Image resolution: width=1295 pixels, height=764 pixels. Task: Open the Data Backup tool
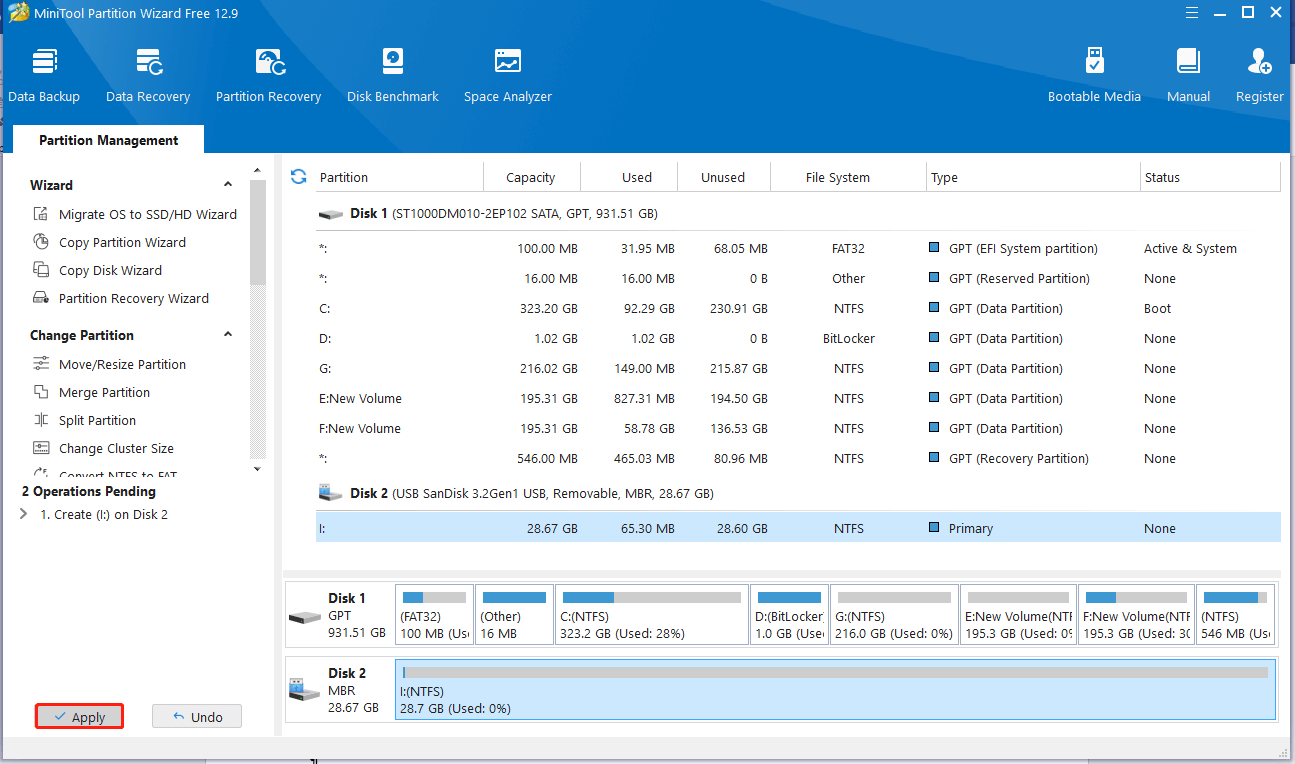pos(44,75)
